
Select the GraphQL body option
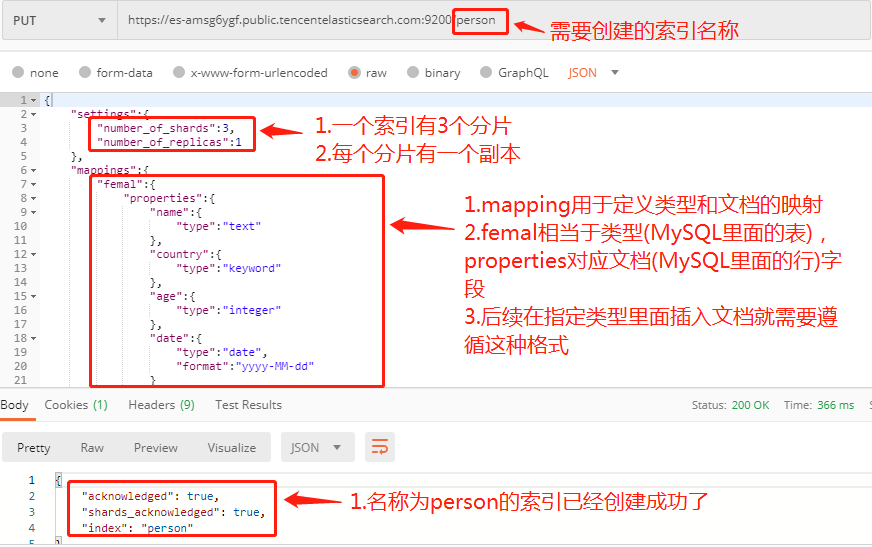(x=514, y=72)
